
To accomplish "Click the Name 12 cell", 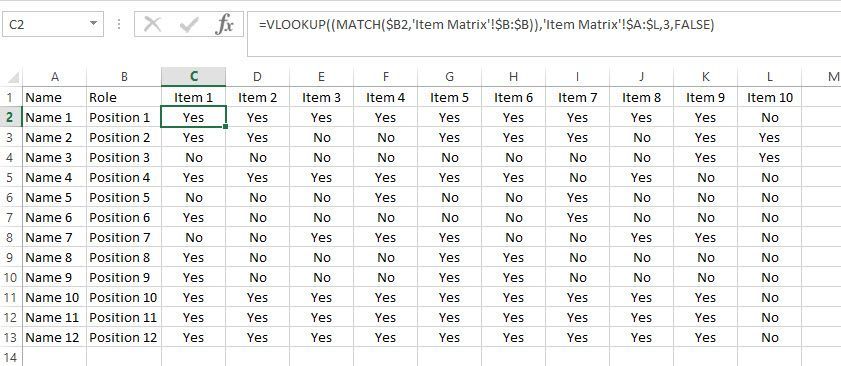I will [54, 338].
